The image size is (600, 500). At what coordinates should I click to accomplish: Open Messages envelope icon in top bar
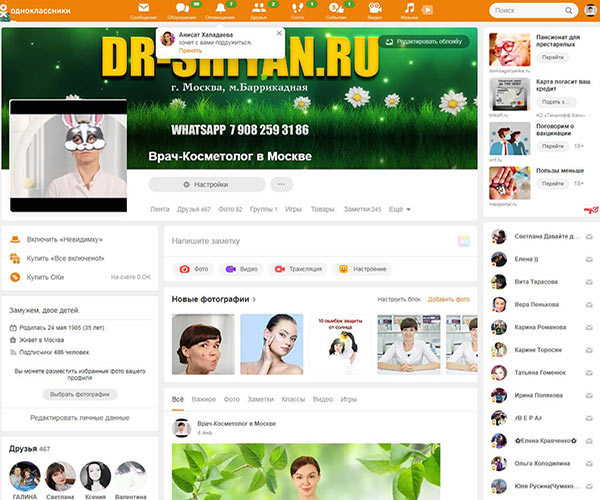coord(143,8)
